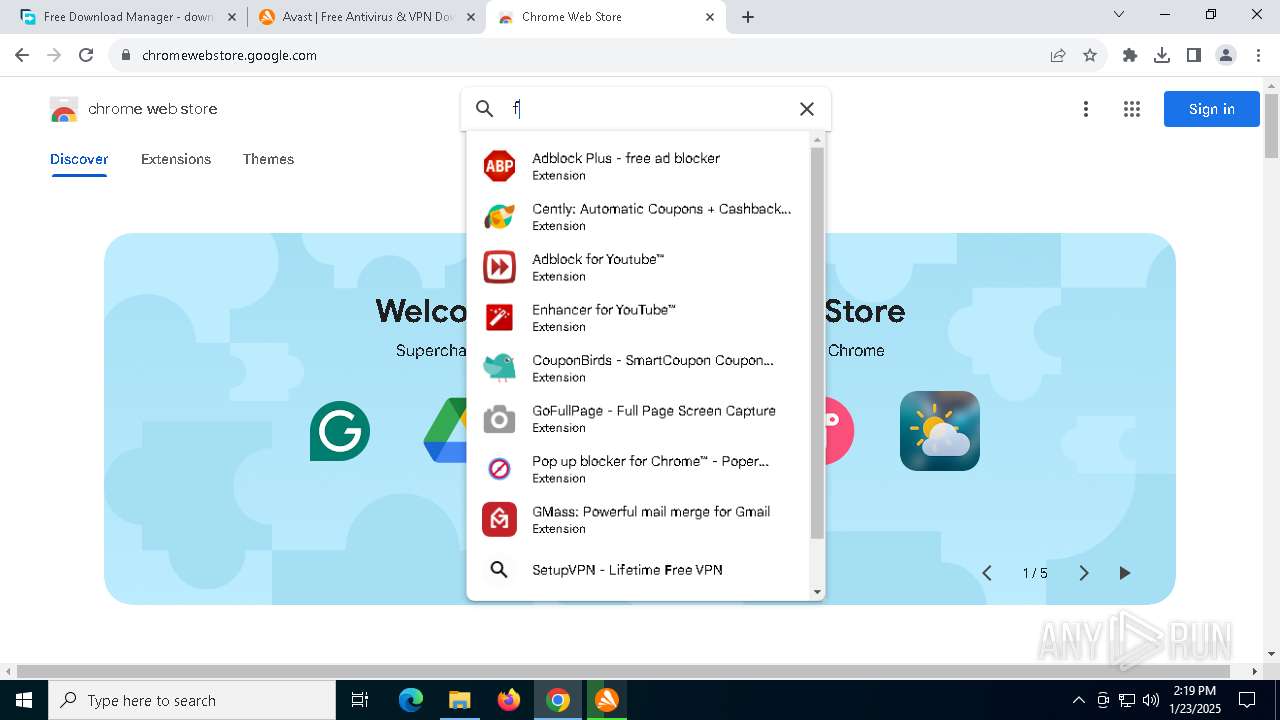Open the Google apps grid

1132,109
